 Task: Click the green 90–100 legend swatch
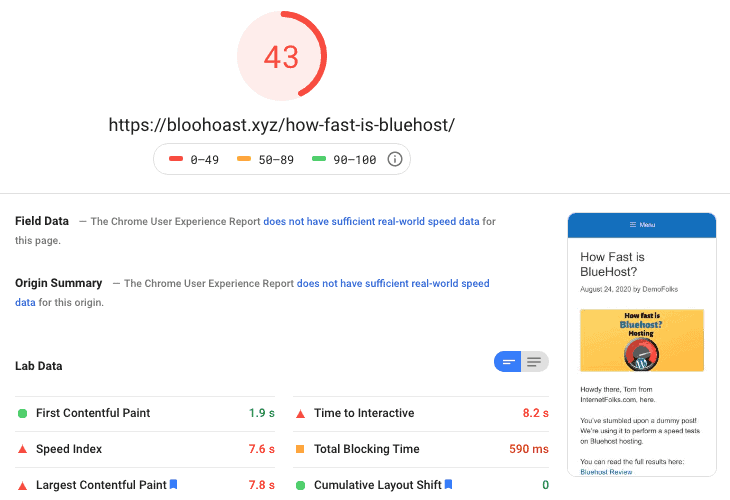pos(319,159)
